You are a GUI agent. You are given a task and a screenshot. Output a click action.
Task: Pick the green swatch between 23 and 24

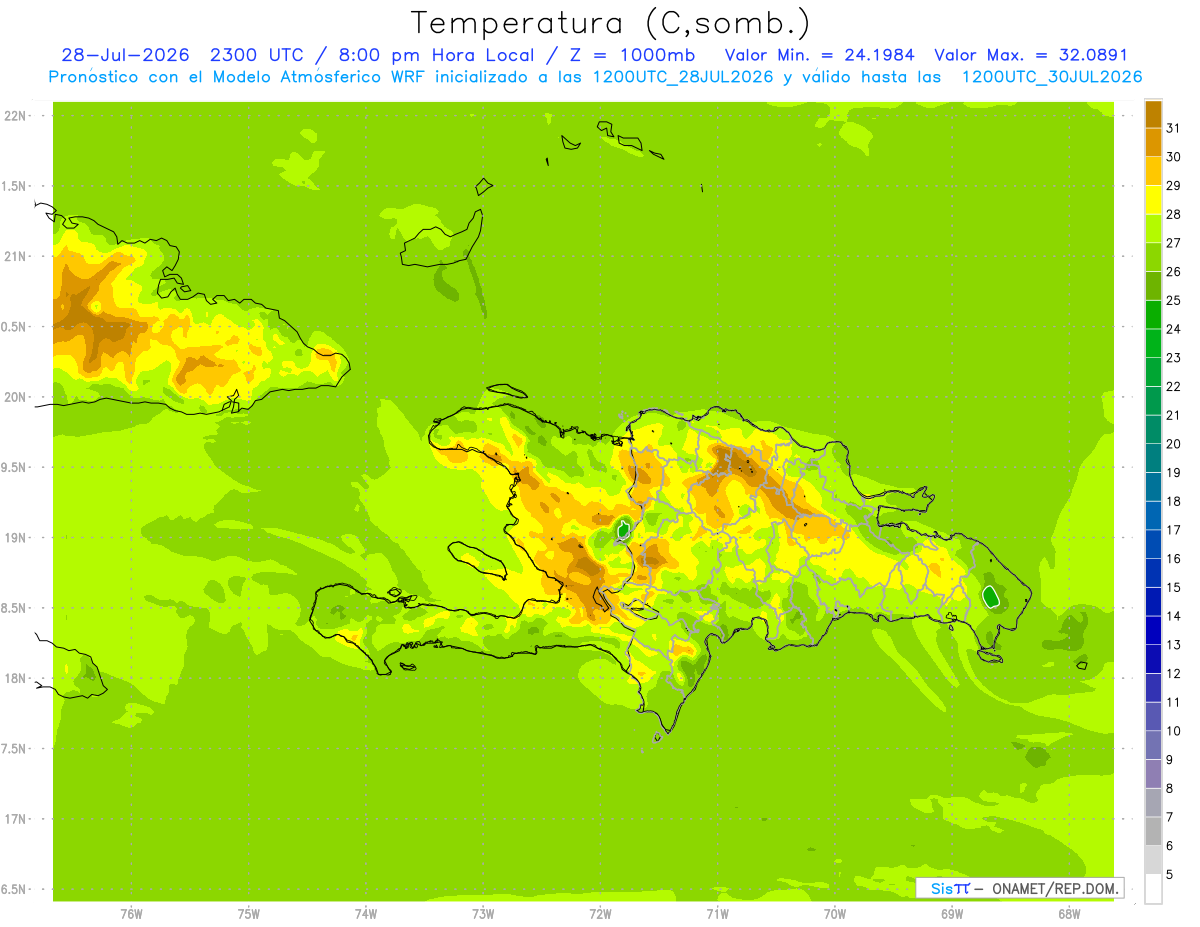(x=1153, y=343)
